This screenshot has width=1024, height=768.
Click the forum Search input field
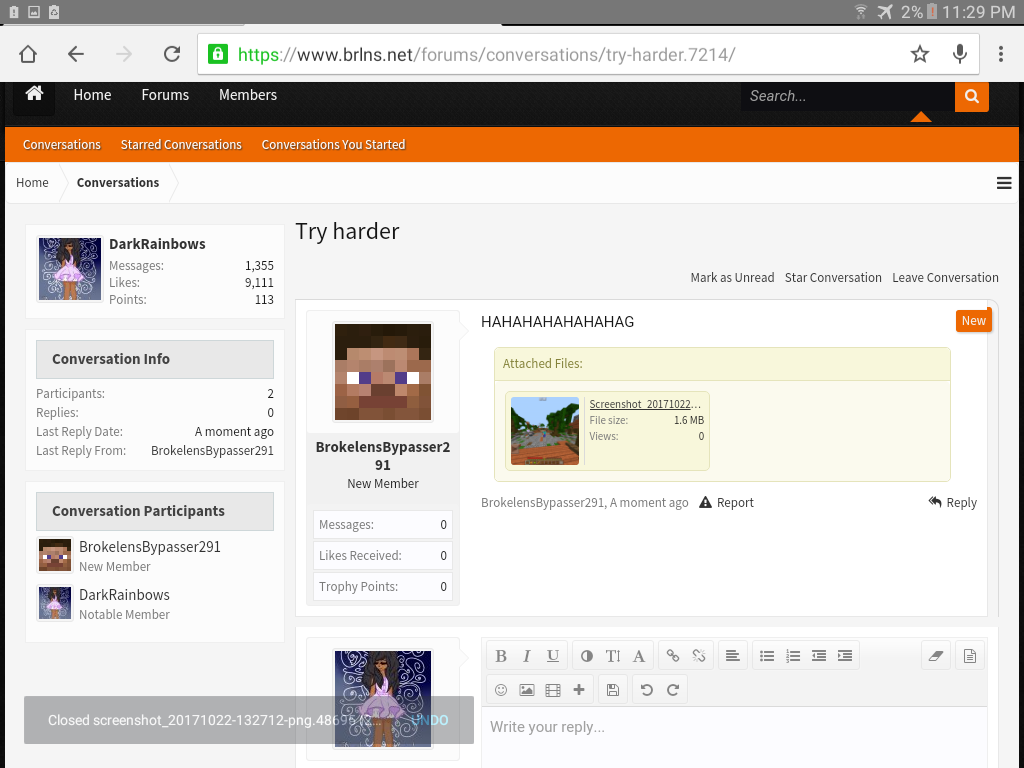(848, 96)
